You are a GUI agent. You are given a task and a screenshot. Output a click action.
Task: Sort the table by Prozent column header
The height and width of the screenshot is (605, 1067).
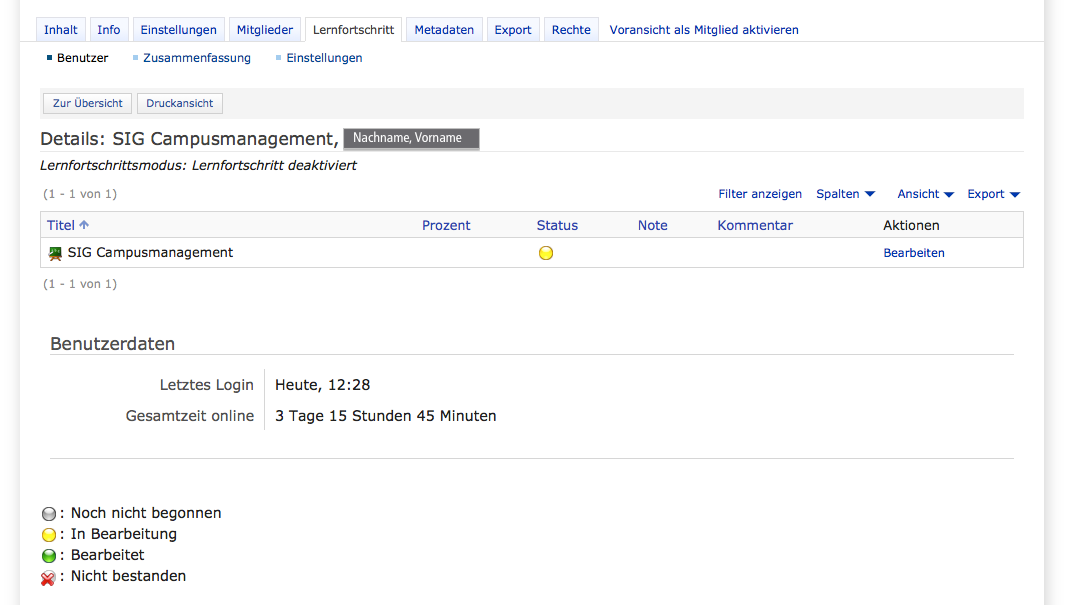446,225
